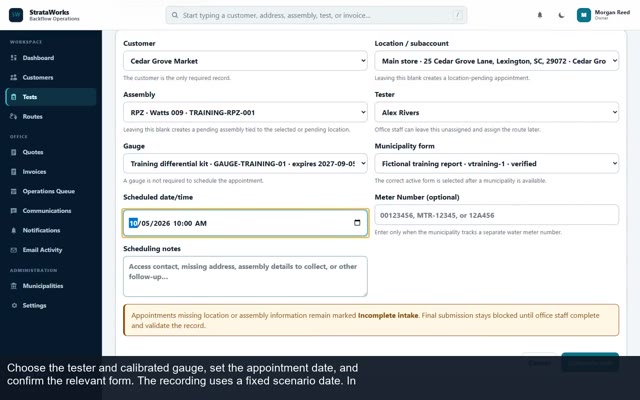Click the Email Activity envelope icon
The image size is (640, 400).
coord(13,250)
